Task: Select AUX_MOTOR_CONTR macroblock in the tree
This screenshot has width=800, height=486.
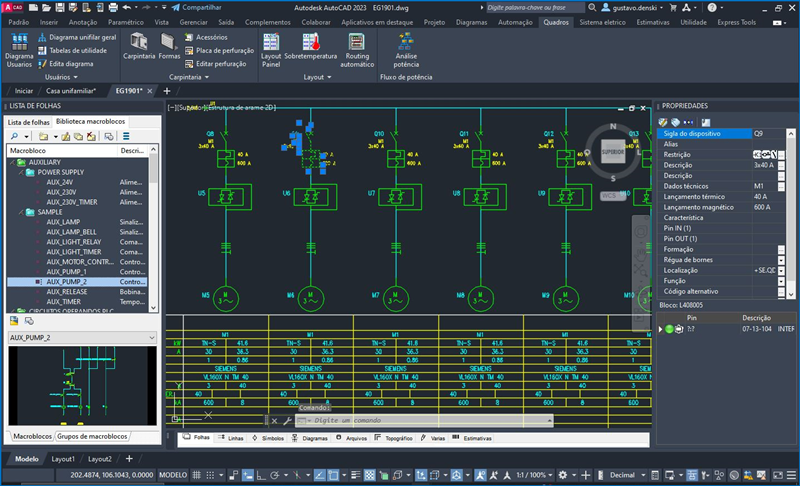Action: coord(80,261)
